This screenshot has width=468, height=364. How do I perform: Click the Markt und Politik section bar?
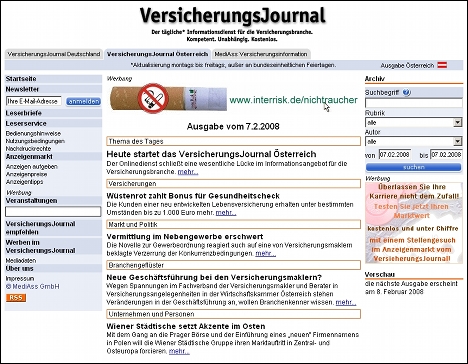(234, 224)
